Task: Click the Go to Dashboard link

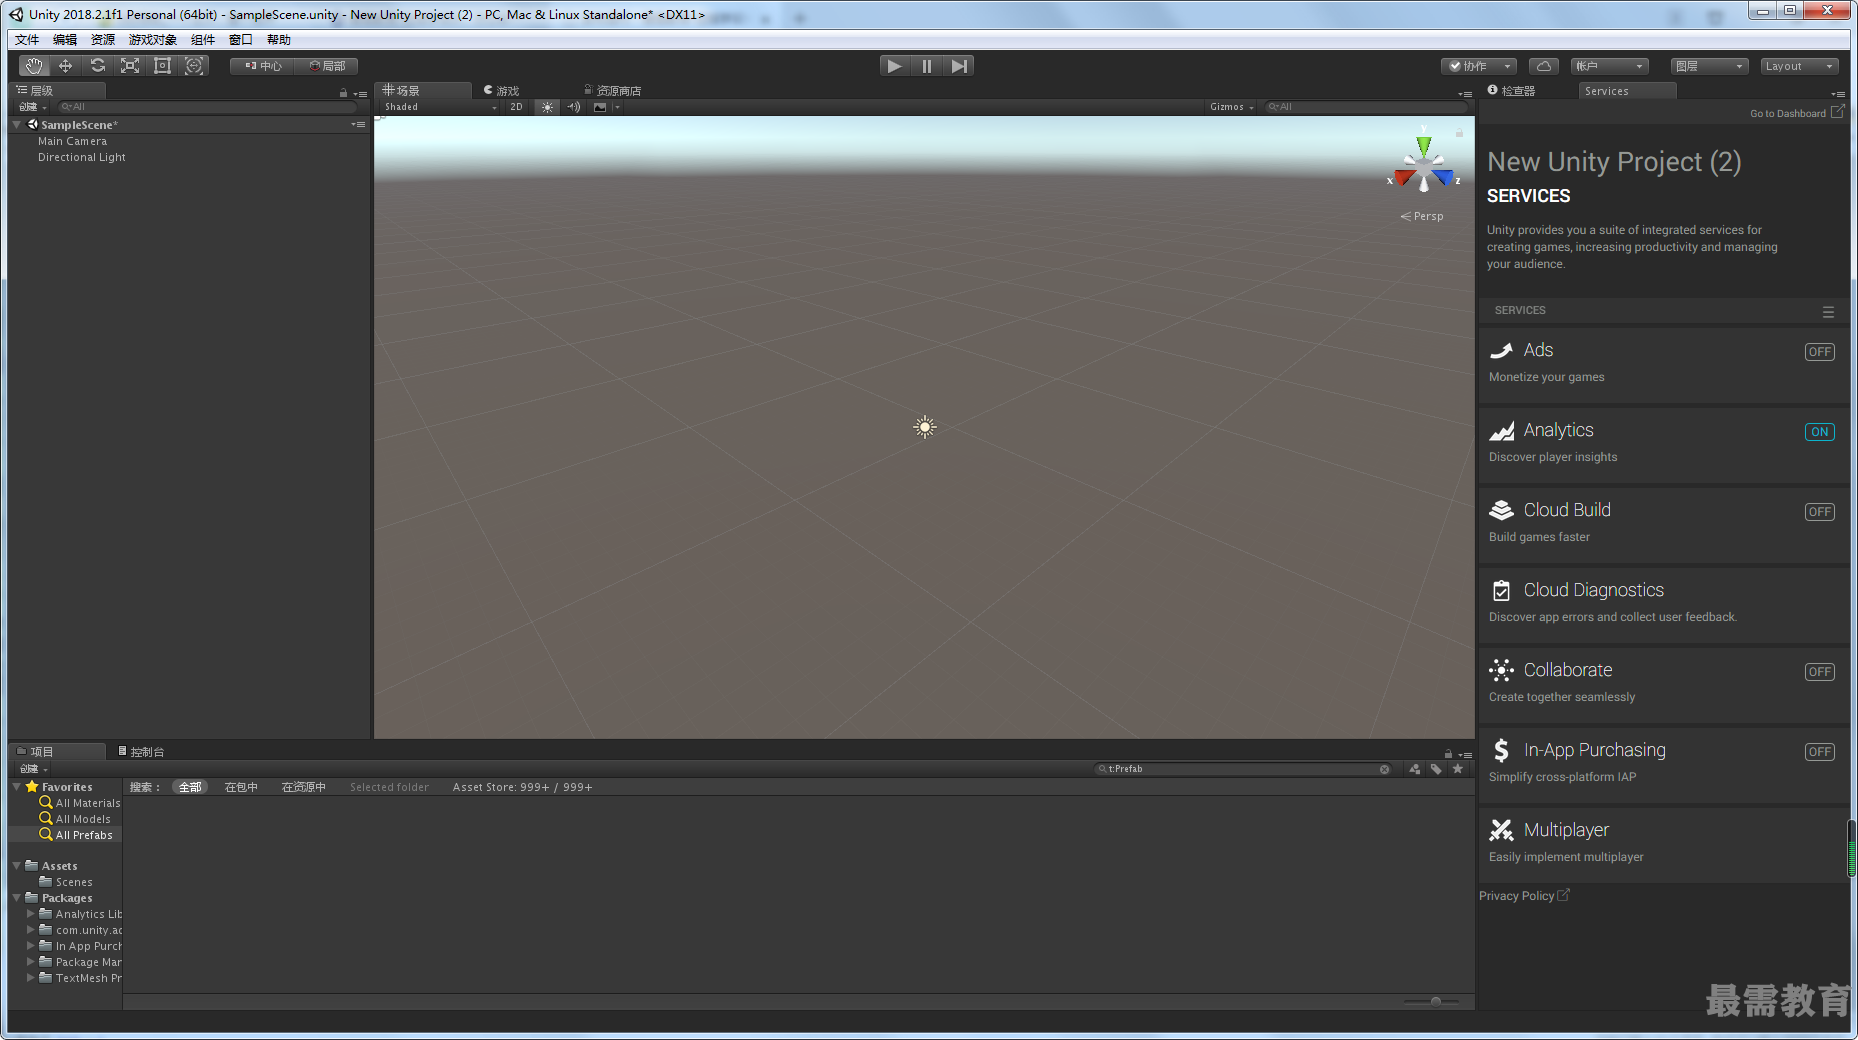Action: coord(1797,113)
